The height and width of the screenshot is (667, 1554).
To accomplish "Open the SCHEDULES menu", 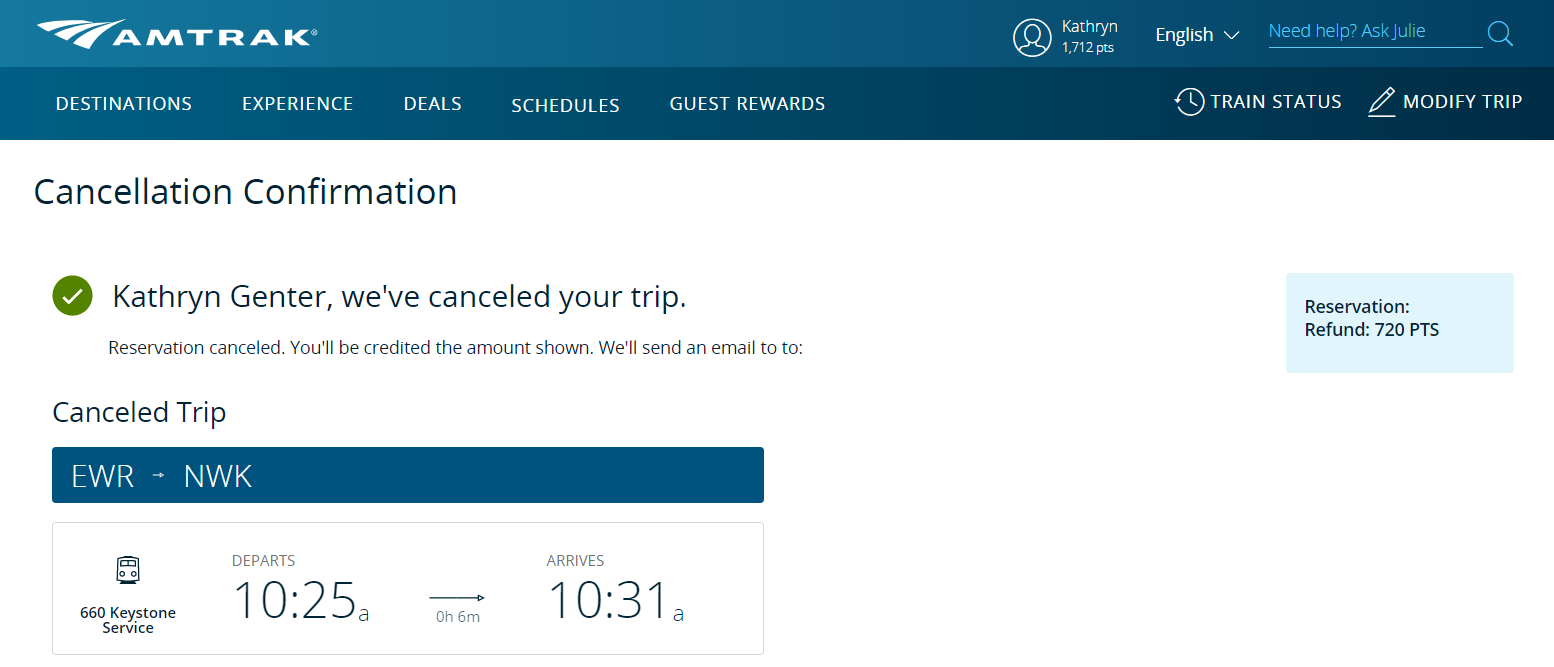I will pyautogui.click(x=565, y=103).
